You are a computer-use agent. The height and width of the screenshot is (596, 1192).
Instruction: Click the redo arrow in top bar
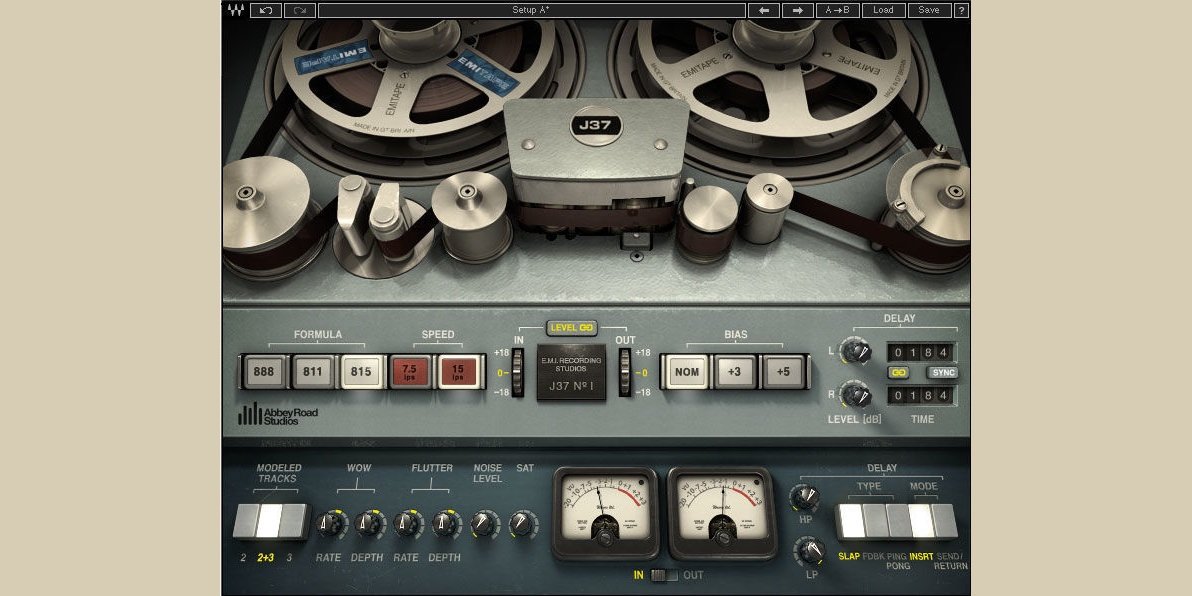[299, 10]
